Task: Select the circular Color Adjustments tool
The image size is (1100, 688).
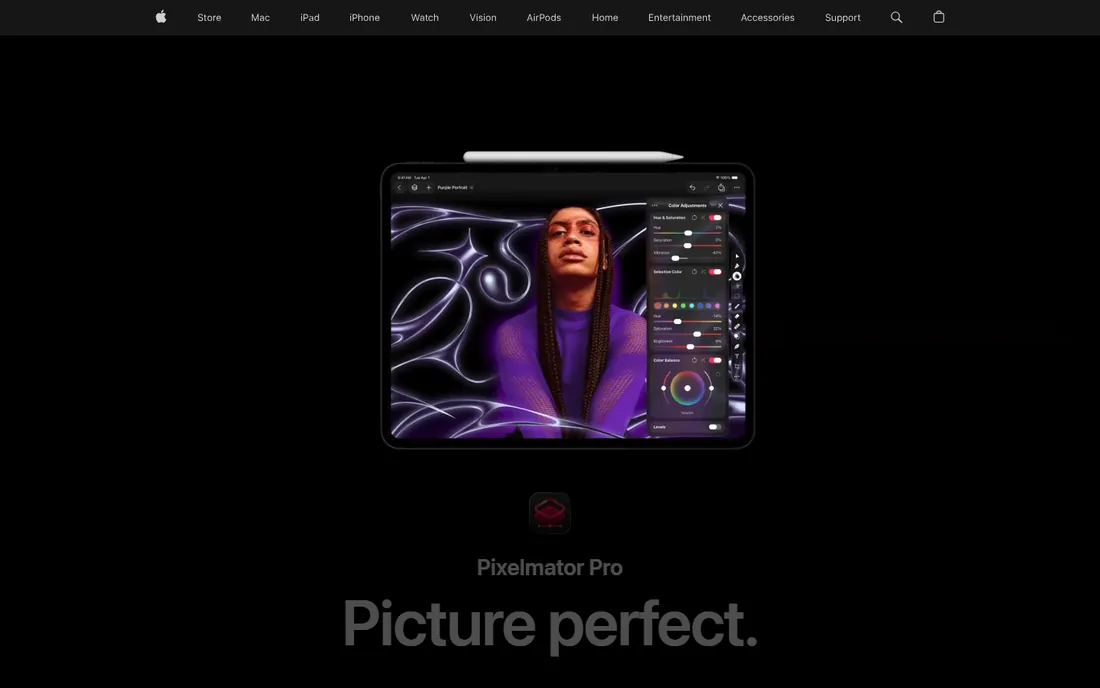Action: (737, 276)
